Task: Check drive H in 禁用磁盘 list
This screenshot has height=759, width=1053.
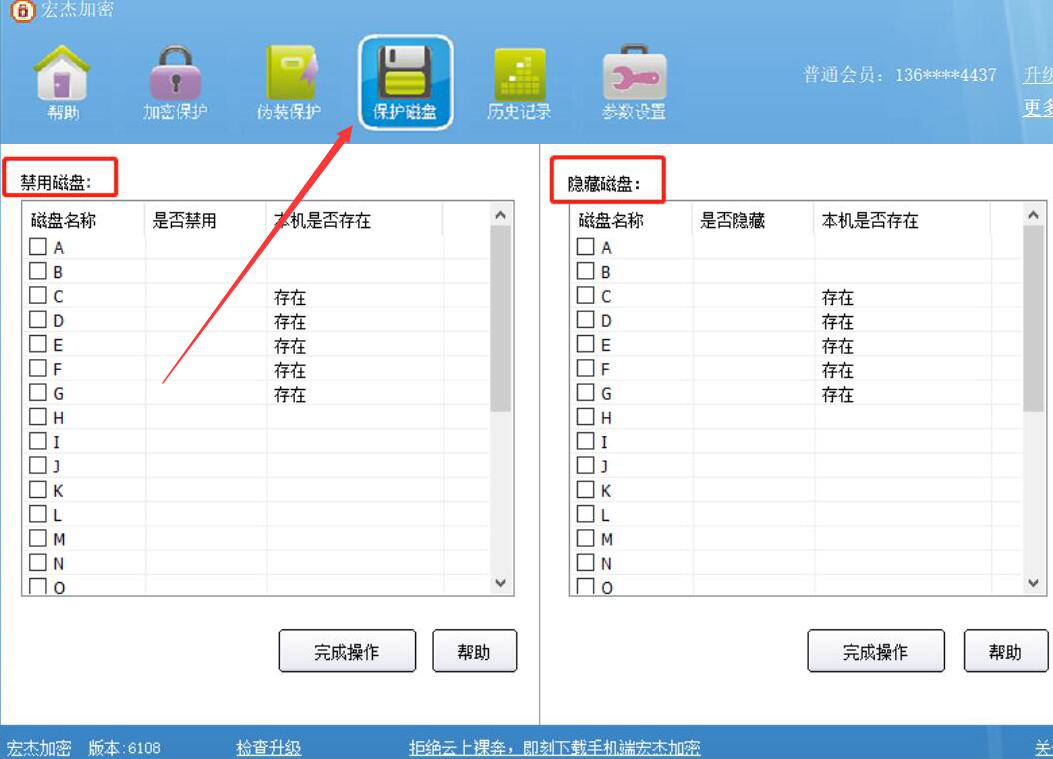Action: (38, 416)
